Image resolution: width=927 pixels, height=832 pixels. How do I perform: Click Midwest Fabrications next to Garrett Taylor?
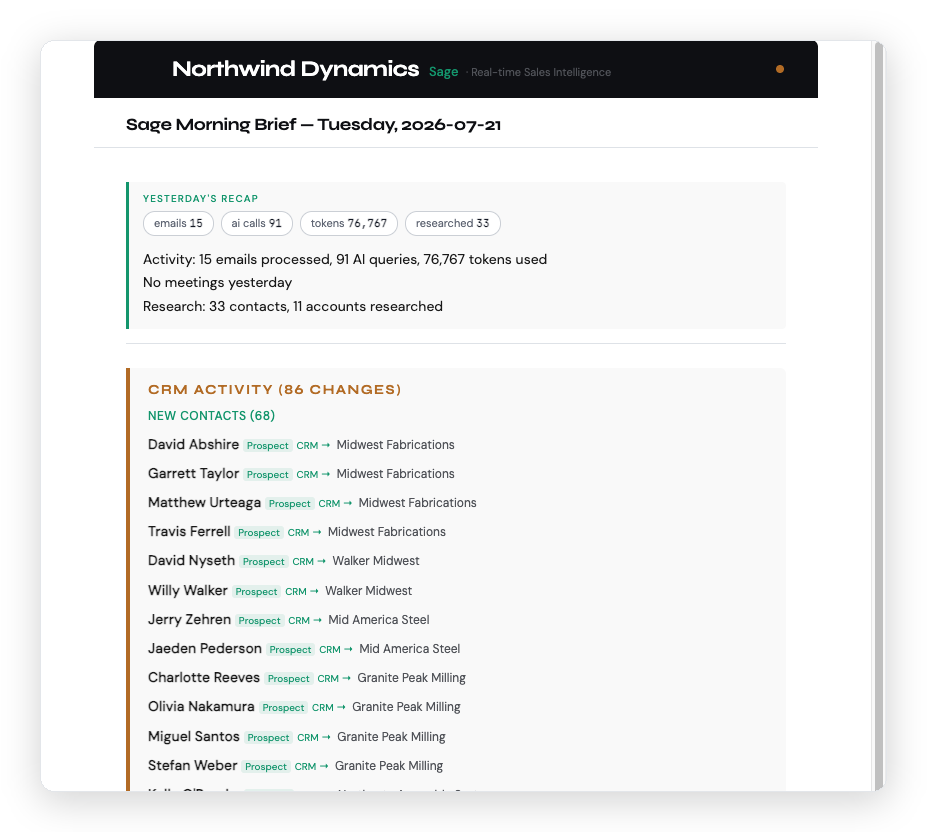396,474
